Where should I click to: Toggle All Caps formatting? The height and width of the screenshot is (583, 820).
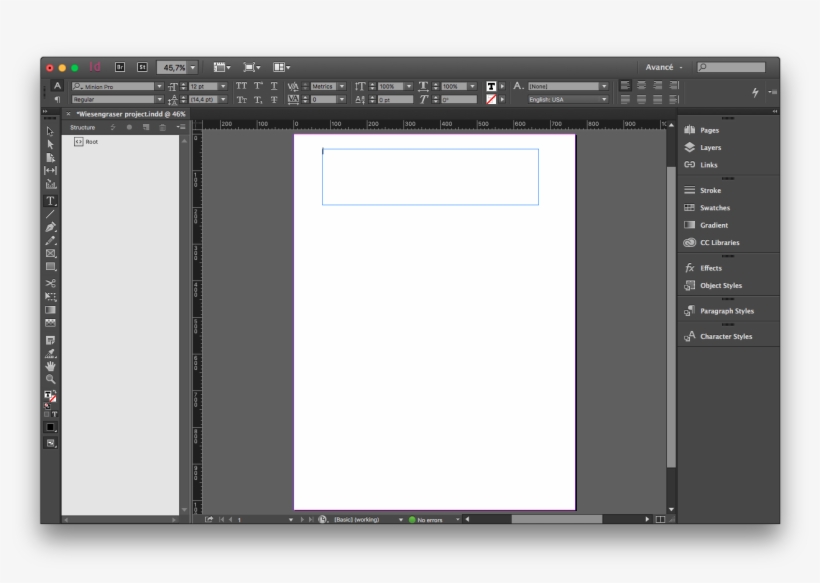(241, 85)
